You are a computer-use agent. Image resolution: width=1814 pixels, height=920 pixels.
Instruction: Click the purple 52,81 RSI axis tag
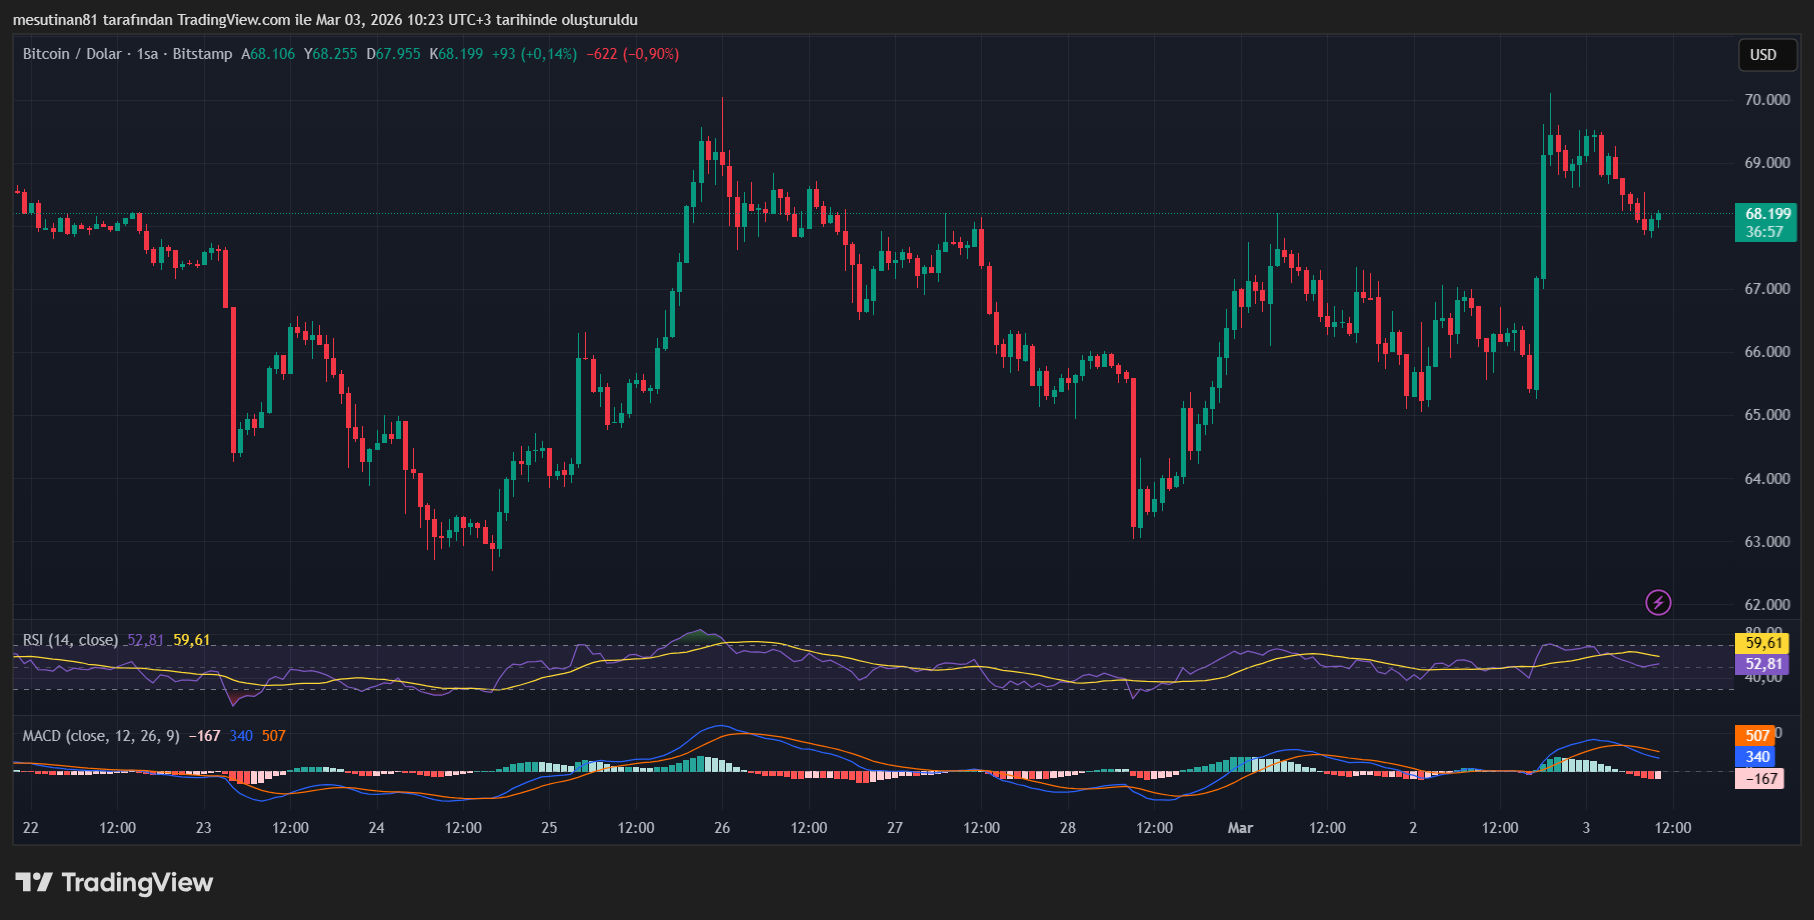click(1763, 664)
